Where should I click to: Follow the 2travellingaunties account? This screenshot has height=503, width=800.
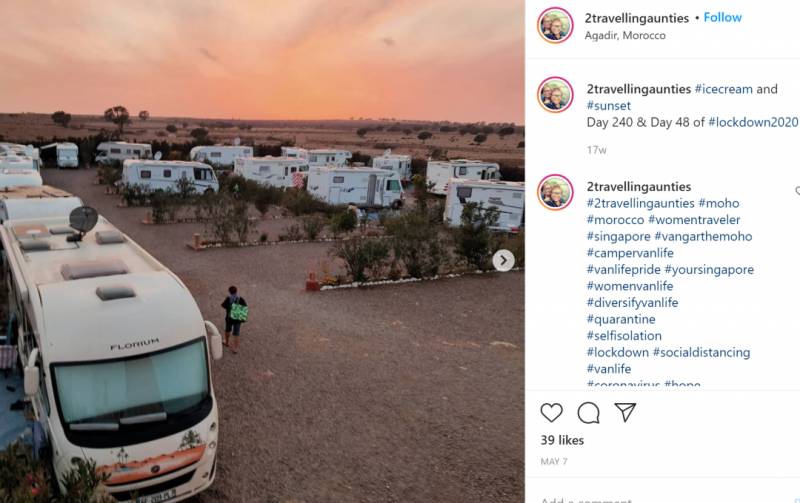pyautogui.click(x=722, y=17)
